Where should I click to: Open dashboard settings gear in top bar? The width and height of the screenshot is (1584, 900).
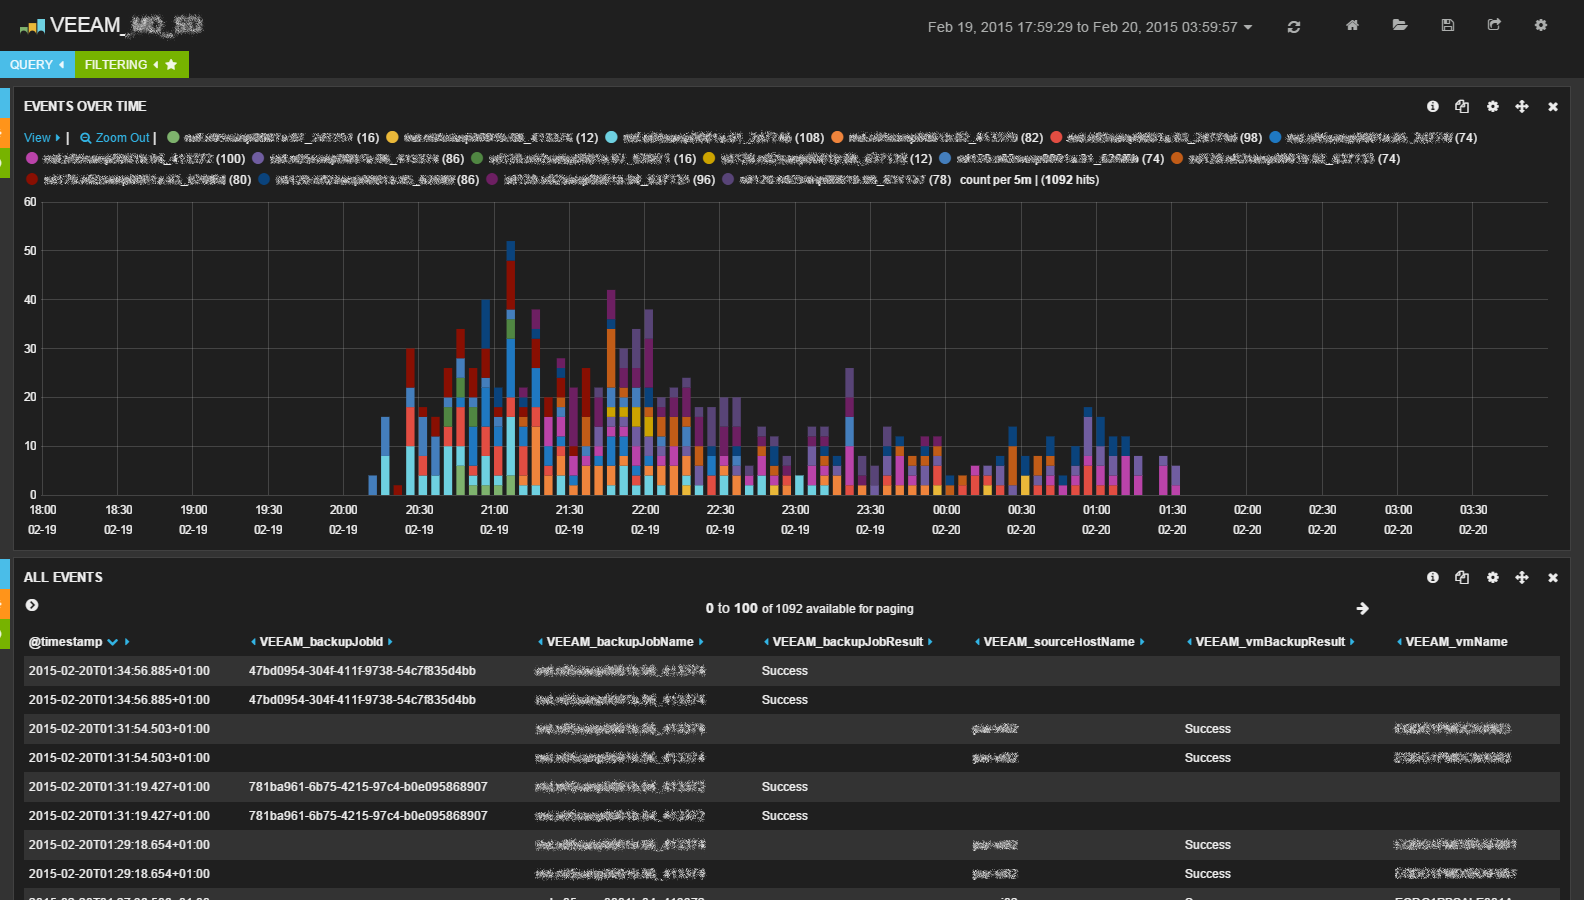1541,25
